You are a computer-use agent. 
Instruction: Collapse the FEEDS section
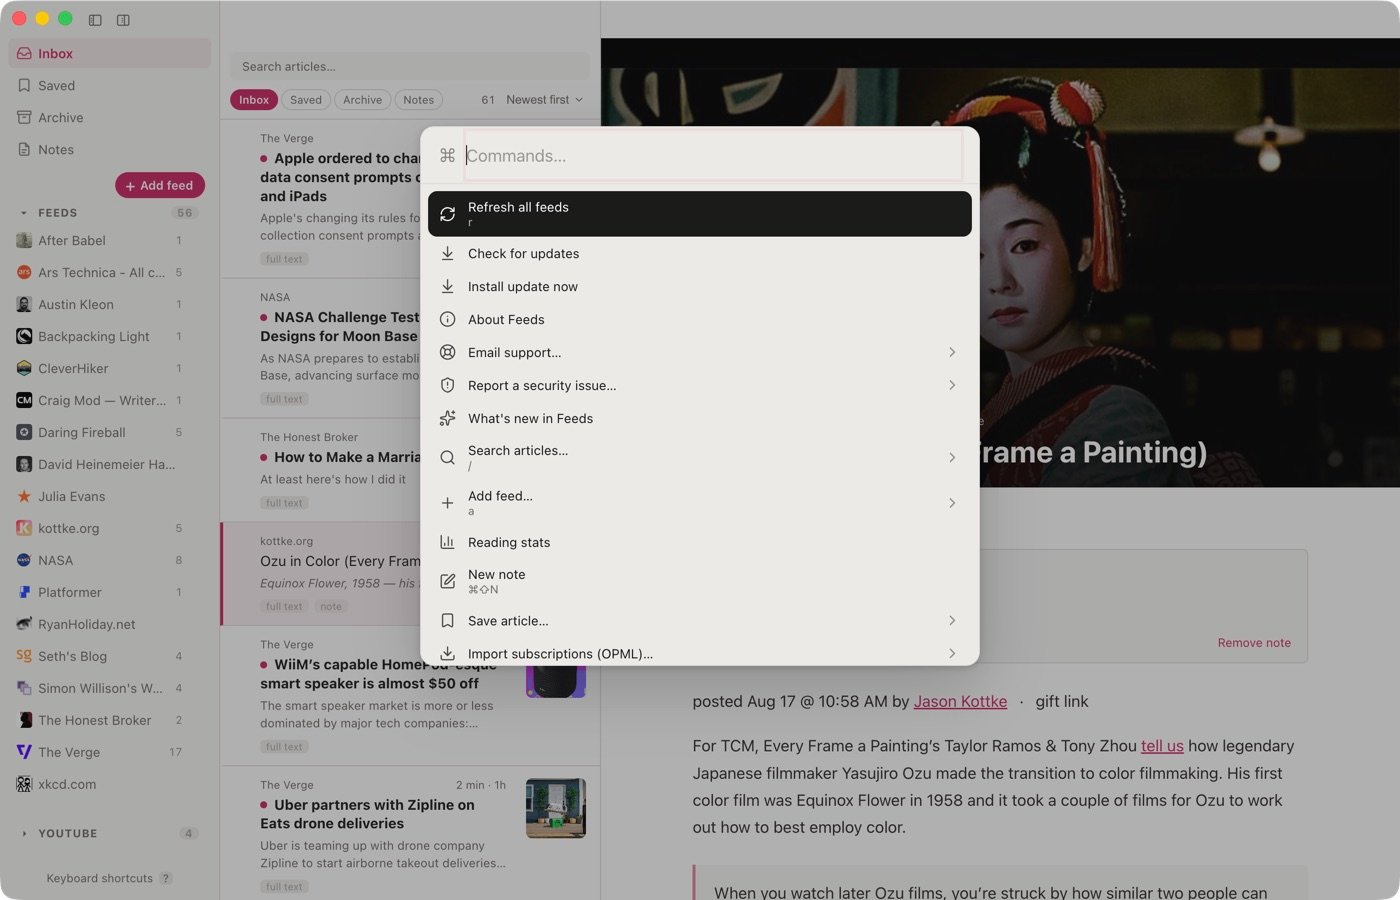tap(24, 213)
